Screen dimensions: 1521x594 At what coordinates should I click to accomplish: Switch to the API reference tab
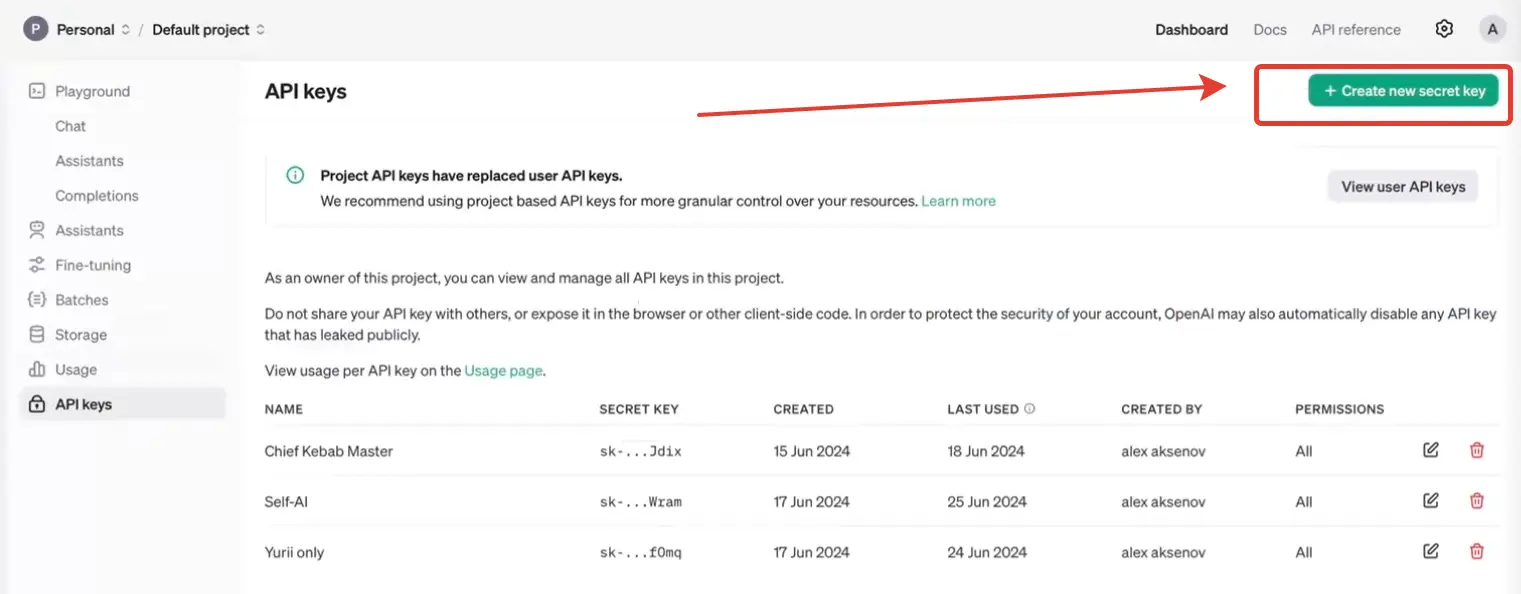coord(1356,30)
